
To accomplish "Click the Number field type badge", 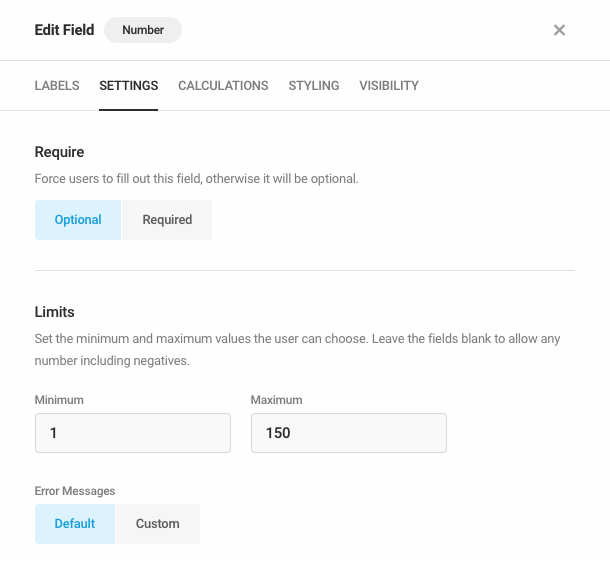I will pyautogui.click(x=143, y=30).
